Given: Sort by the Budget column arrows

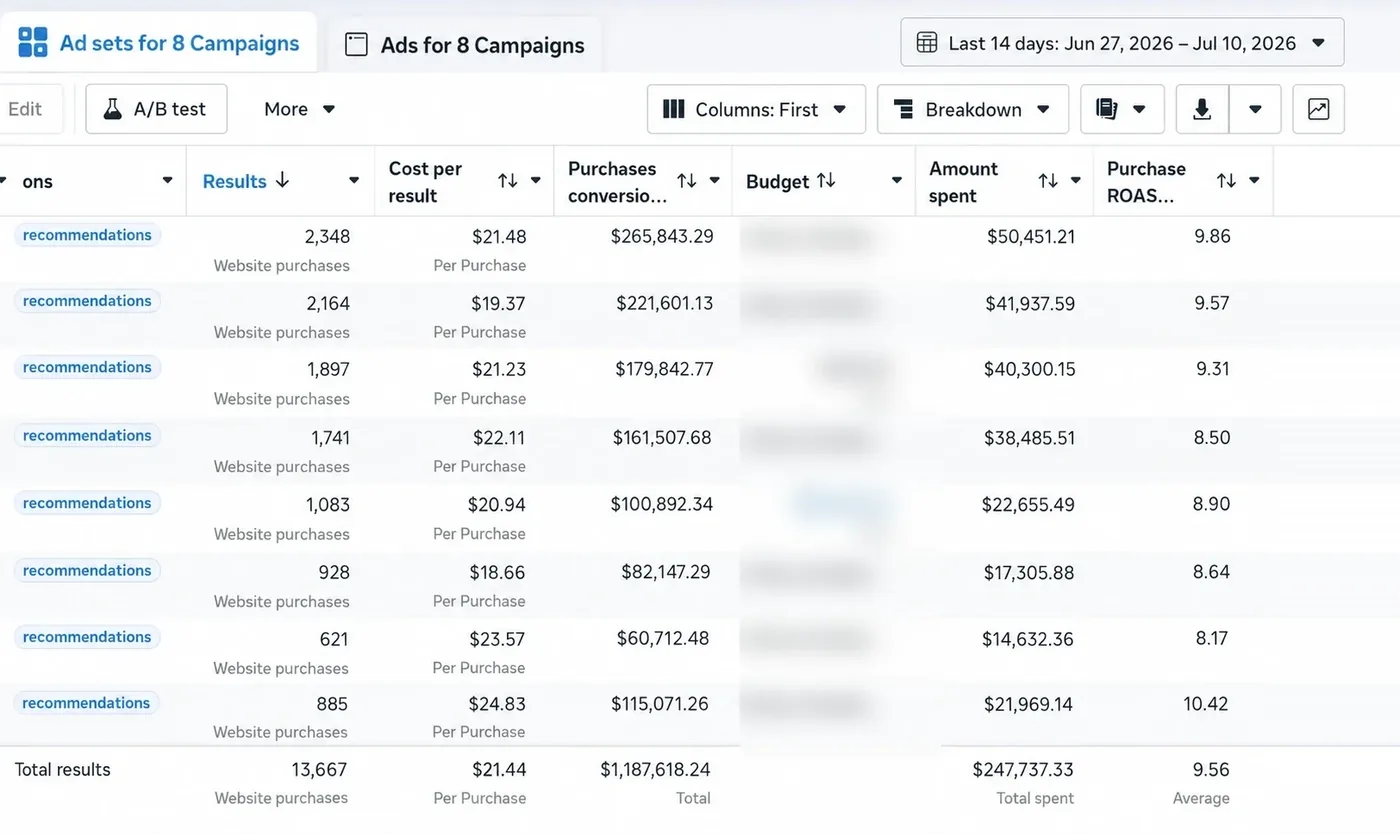Looking at the screenshot, I should pos(826,181).
